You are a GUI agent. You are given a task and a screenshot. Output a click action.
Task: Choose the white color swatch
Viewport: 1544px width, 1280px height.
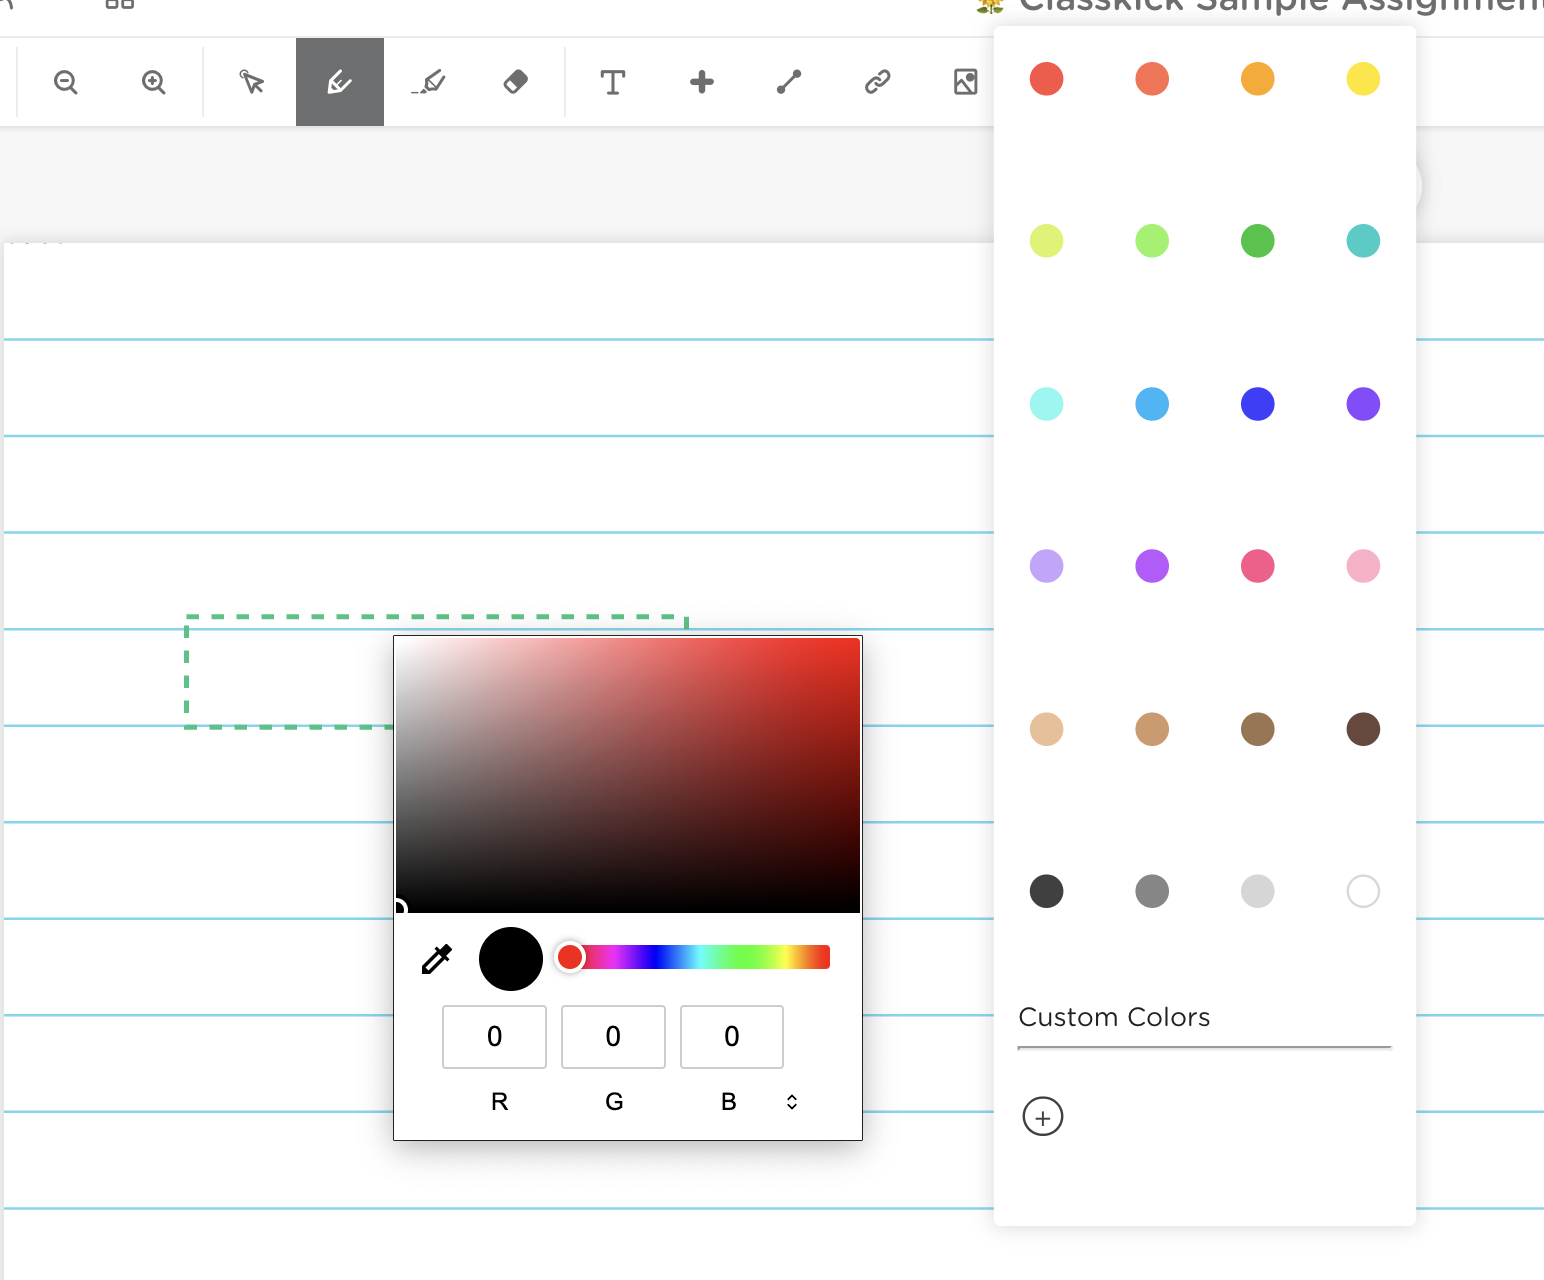point(1363,891)
